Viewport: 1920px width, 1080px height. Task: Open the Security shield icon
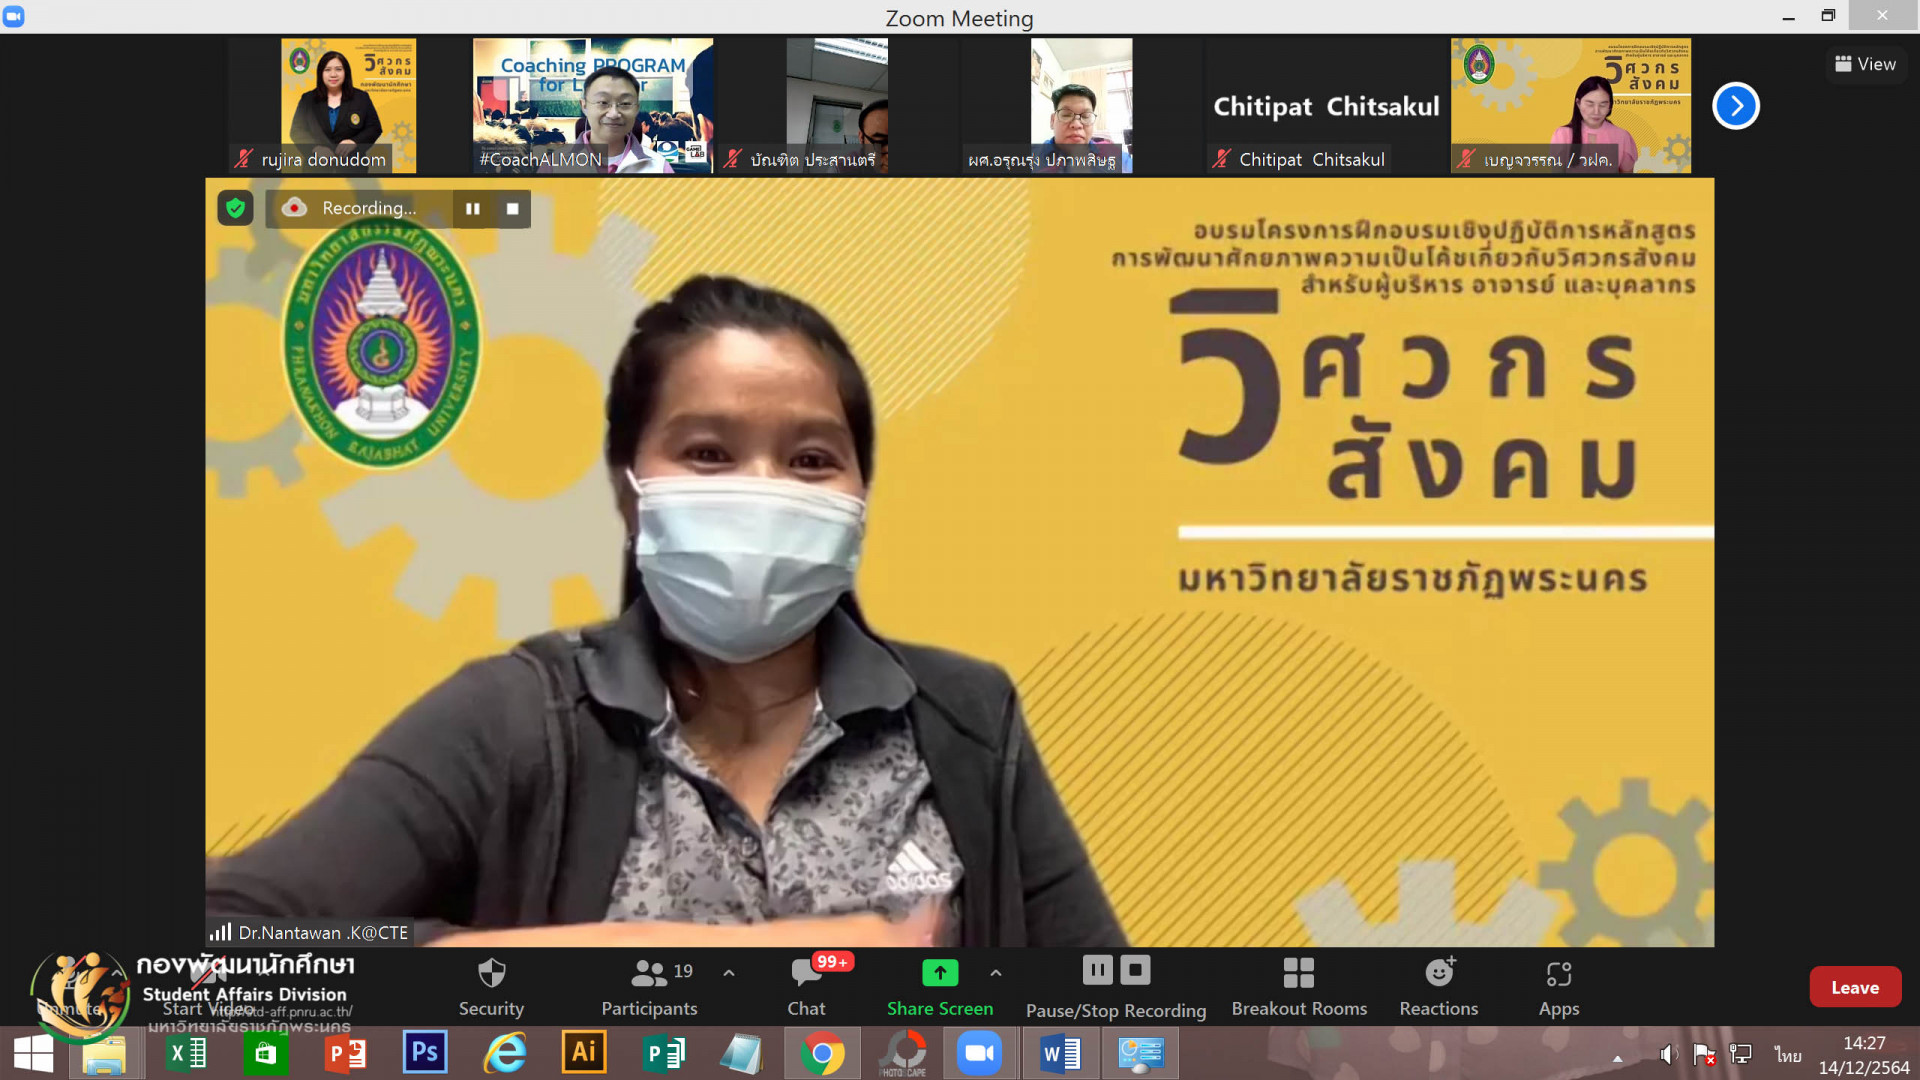[x=491, y=973]
